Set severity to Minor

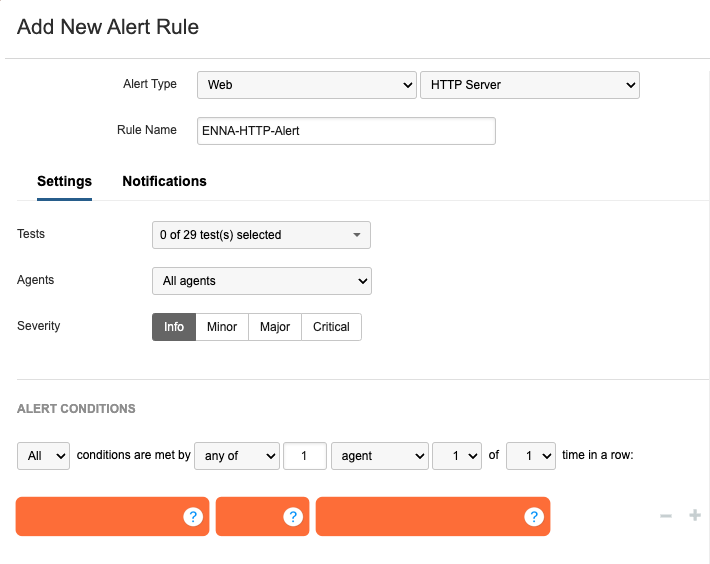pyautogui.click(x=222, y=327)
